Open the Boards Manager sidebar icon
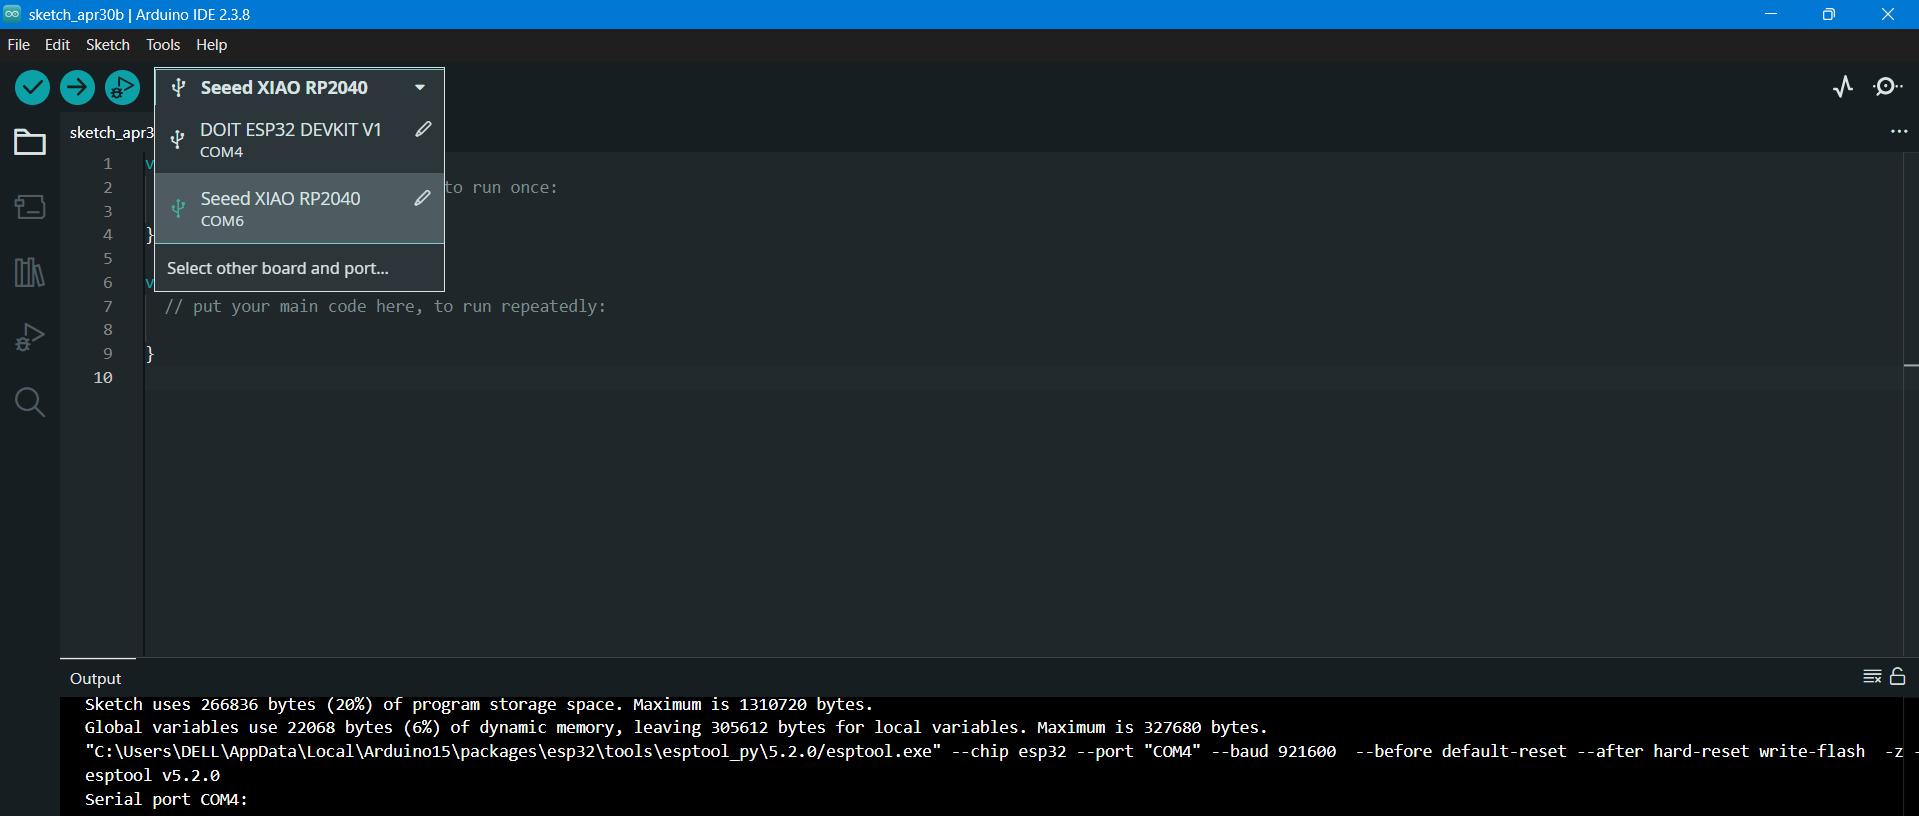The image size is (1919, 816). click(30, 207)
